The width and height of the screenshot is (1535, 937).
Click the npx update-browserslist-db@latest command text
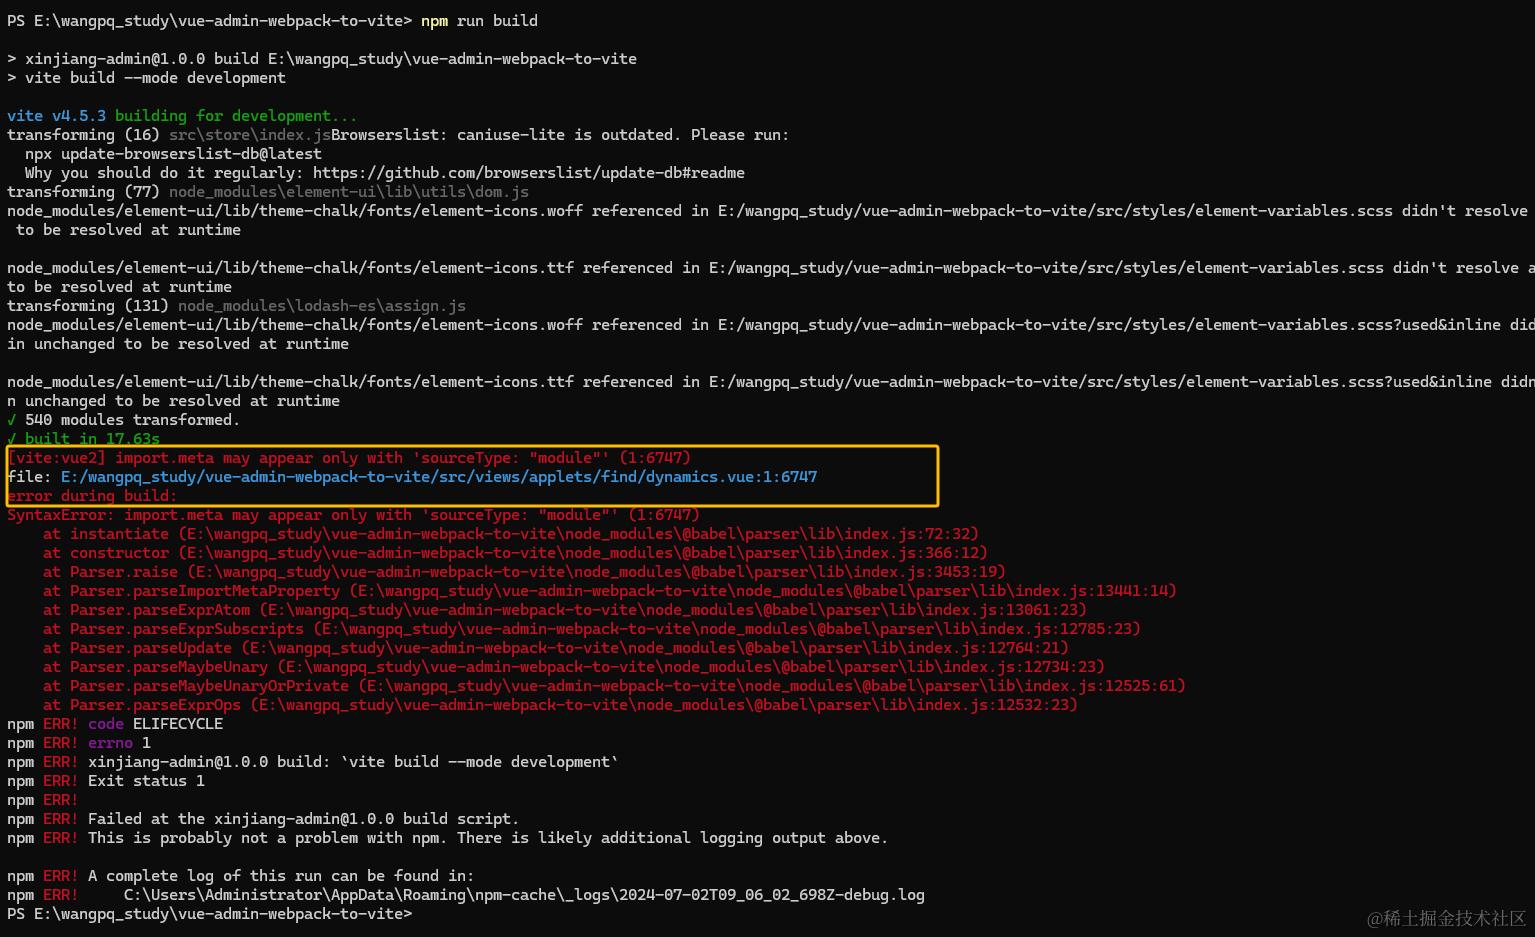tap(160, 153)
